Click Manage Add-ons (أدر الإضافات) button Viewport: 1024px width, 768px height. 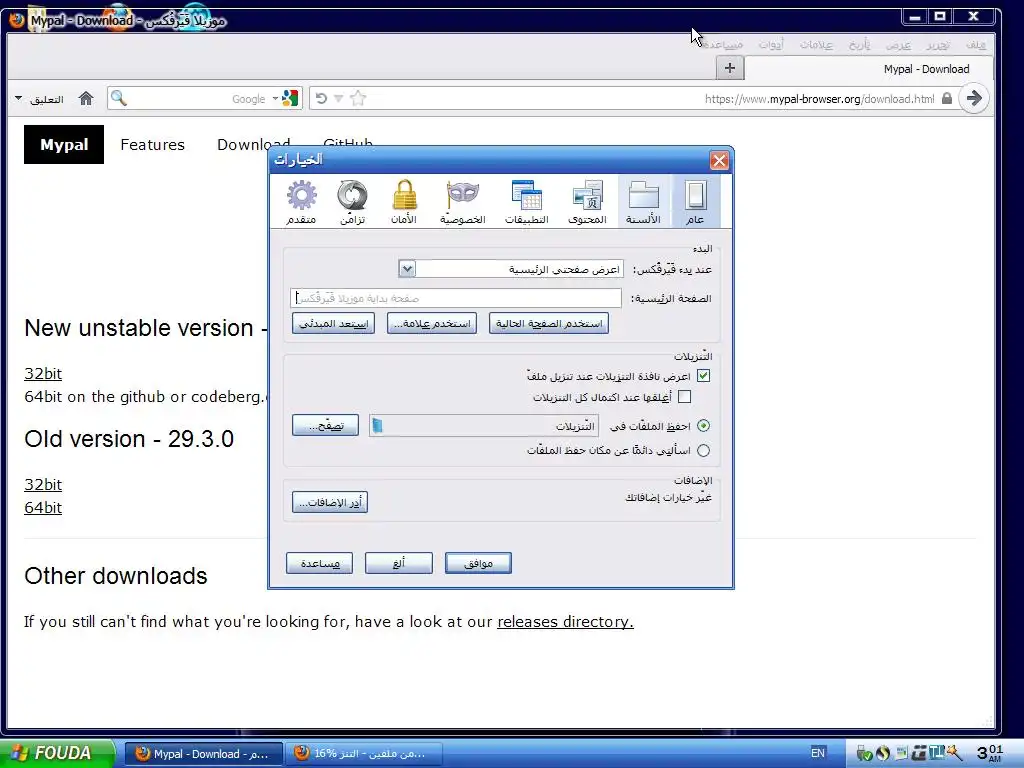coord(330,502)
